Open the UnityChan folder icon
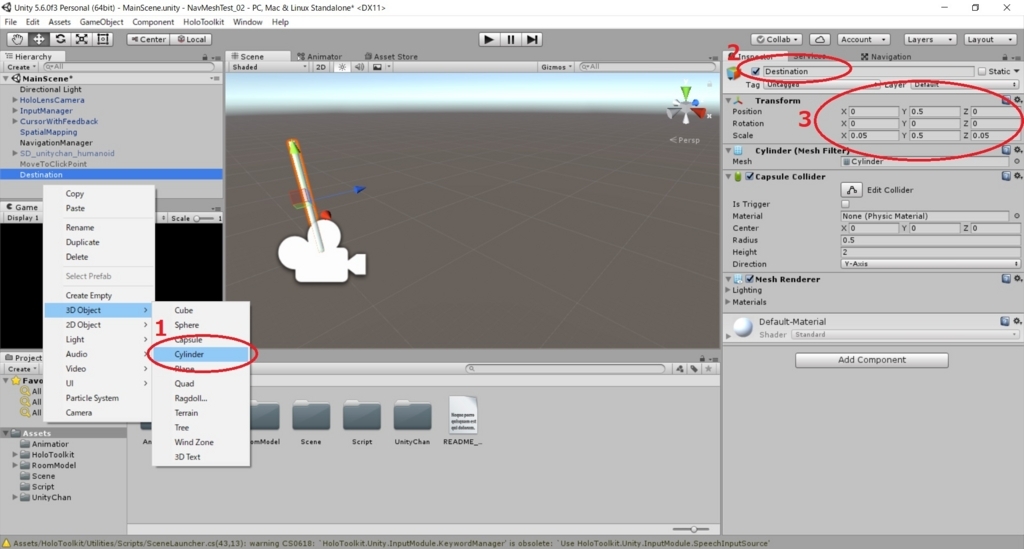The height and width of the screenshot is (549, 1024). (x=412, y=416)
